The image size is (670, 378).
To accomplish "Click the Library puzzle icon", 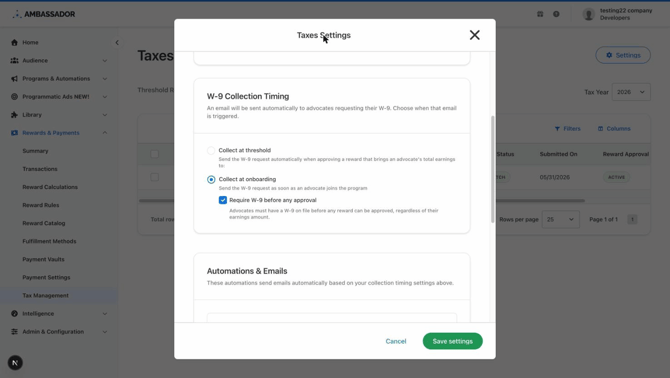I will pos(15,115).
